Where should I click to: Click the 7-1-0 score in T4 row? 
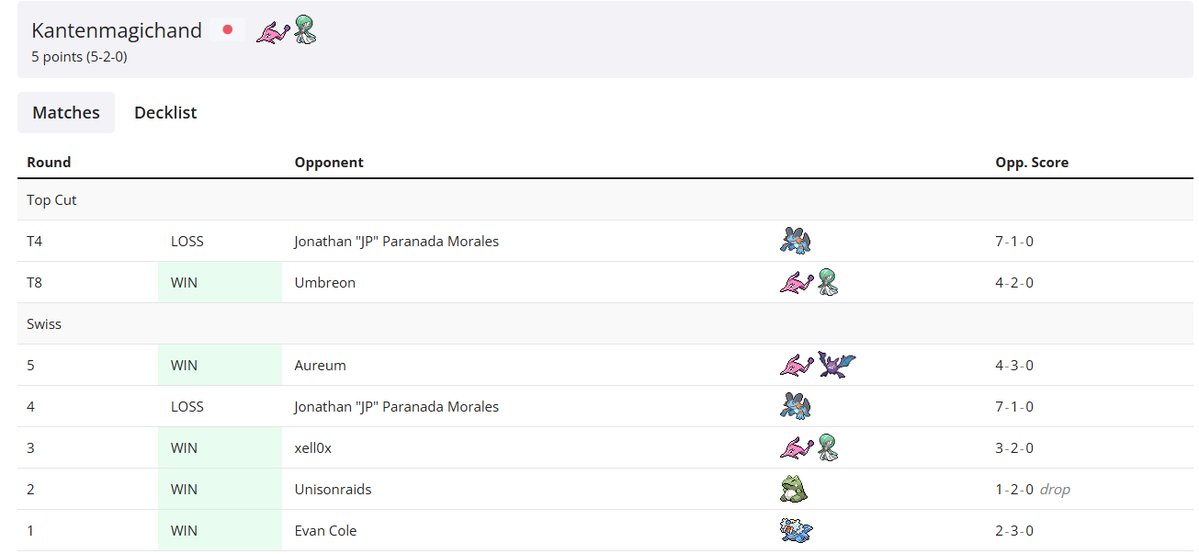[1014, 241]
